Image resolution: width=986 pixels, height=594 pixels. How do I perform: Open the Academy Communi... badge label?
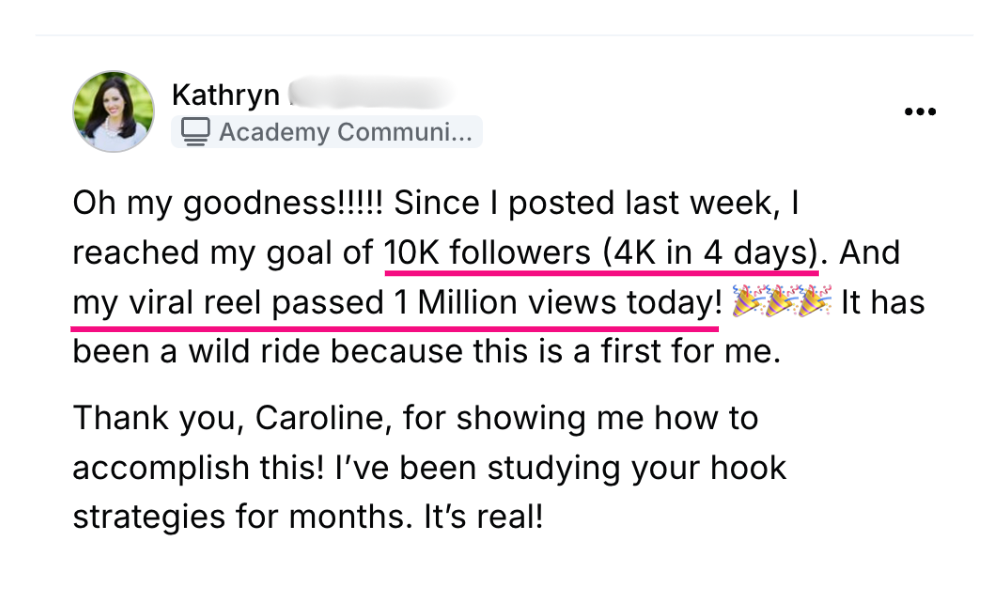click(x=344, y=131)
